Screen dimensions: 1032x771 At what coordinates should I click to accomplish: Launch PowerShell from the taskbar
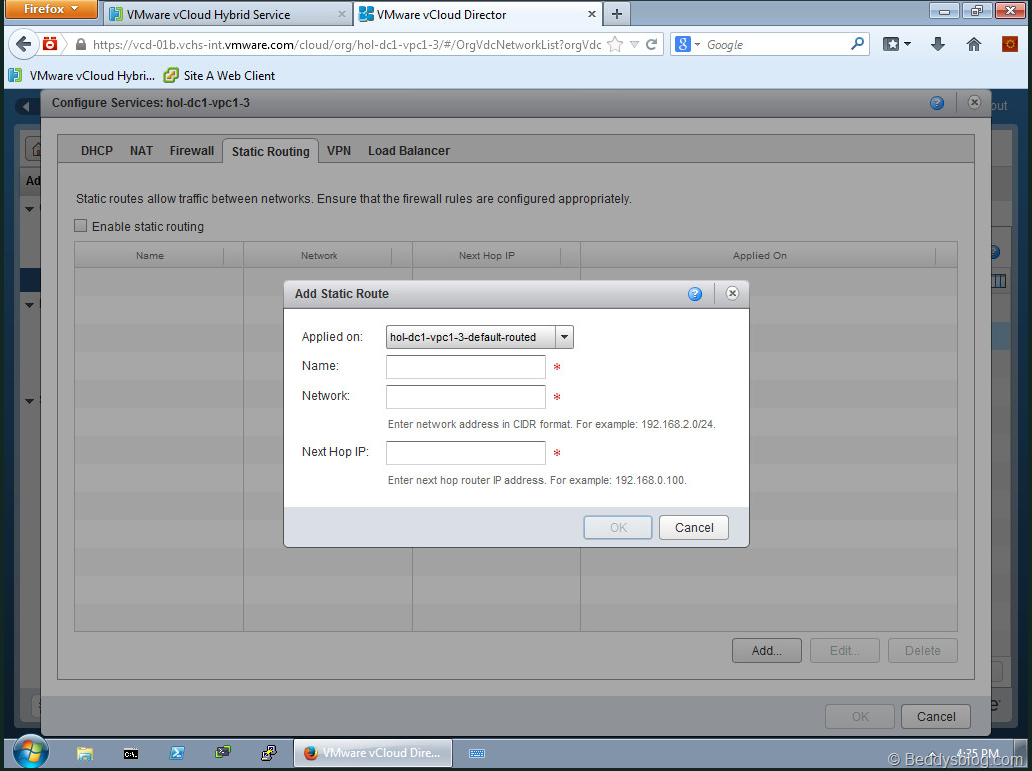click(x=177, y=753)
